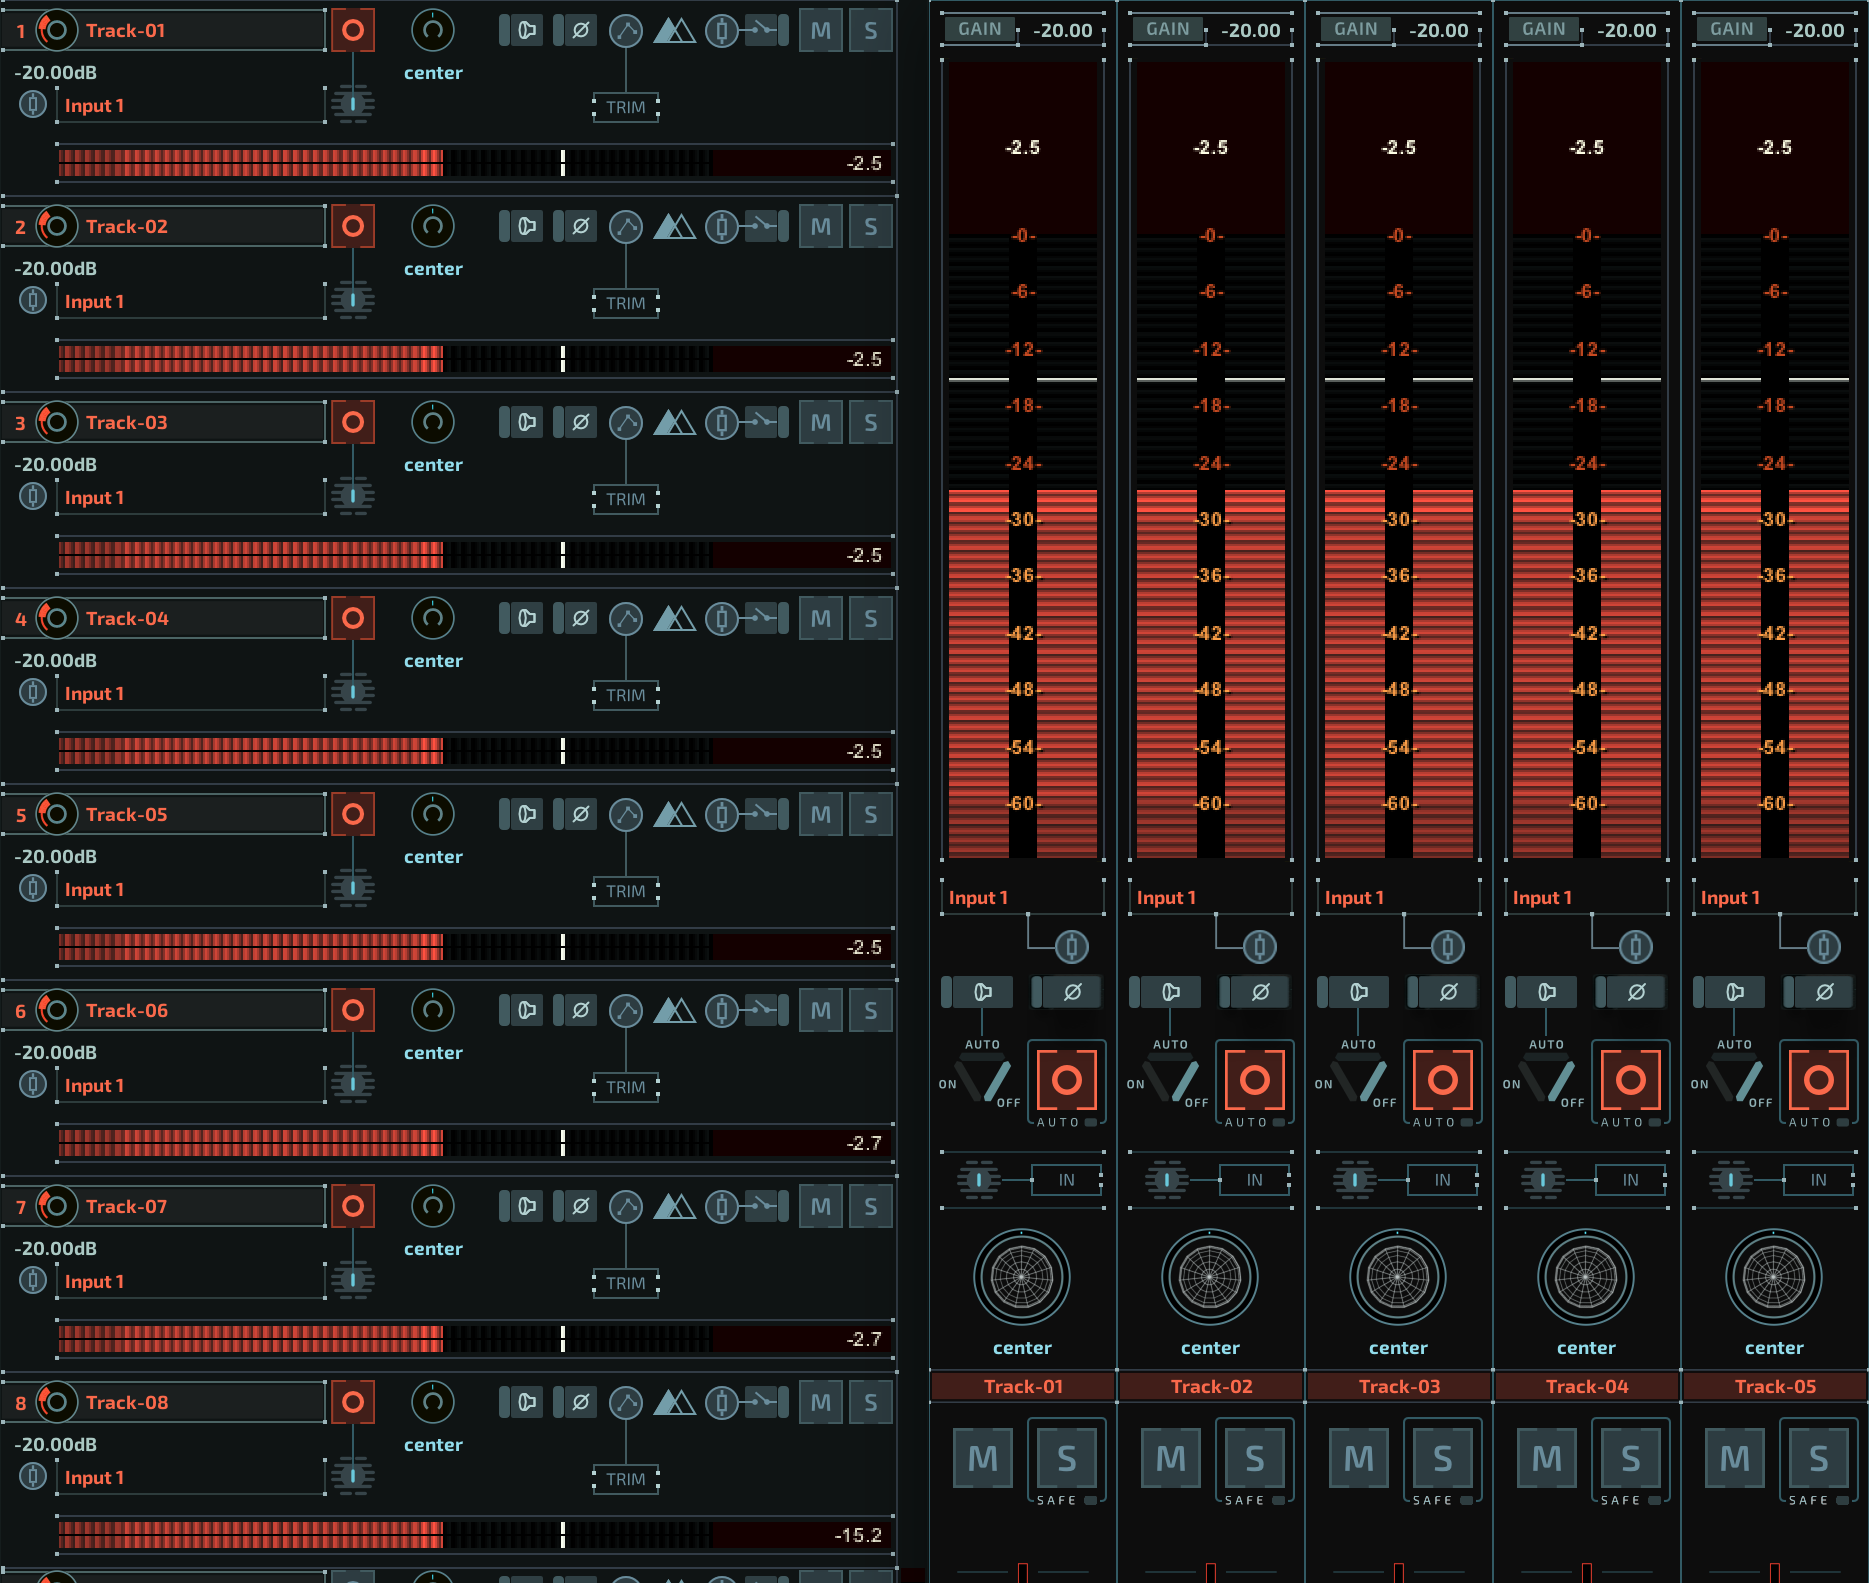Image resolution: width=1869 pixels, height=1583 pixels.
Task: Click the fader icon beside IN in Track-04 strip
Action: click(1543, 1180)
